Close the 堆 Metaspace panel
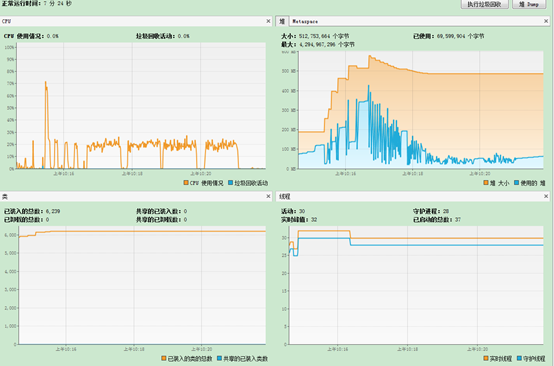This screenshot has height=366, width=554. pos(546,21)
